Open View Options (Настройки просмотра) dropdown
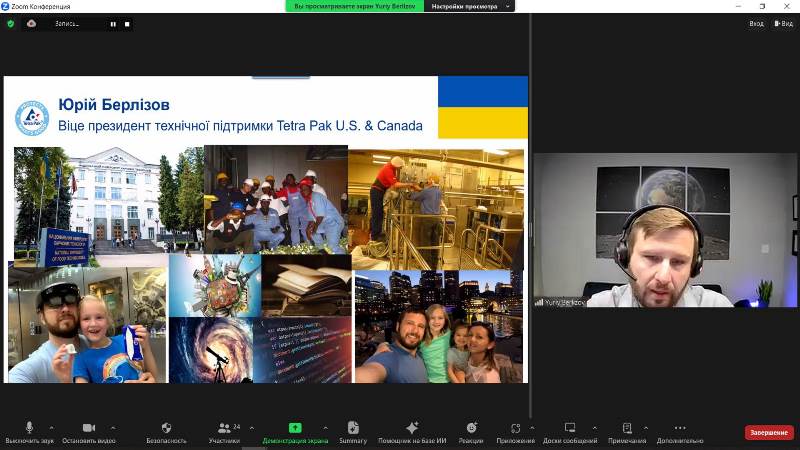800x450 pixels. click(469, 6)
